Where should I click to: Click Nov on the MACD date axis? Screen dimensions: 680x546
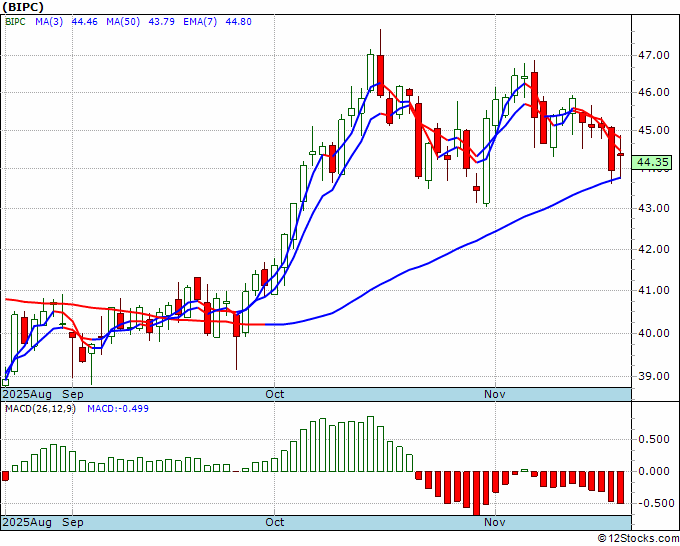[495, 522]
